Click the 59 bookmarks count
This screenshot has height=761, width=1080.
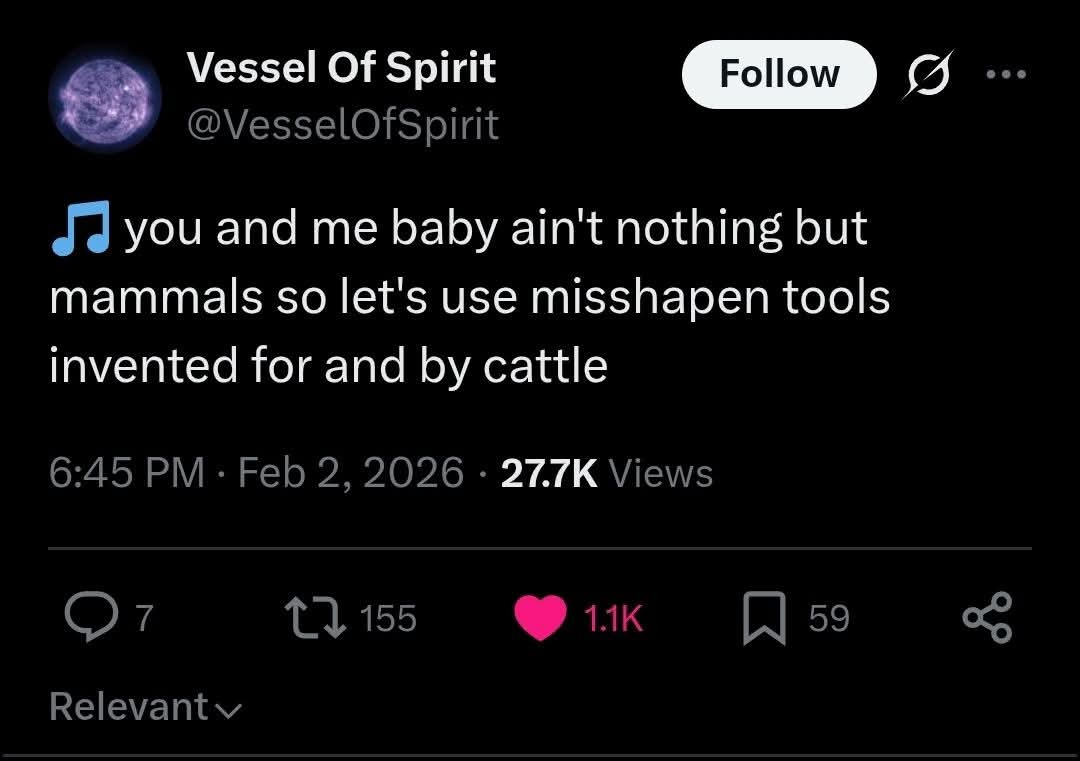829,619
